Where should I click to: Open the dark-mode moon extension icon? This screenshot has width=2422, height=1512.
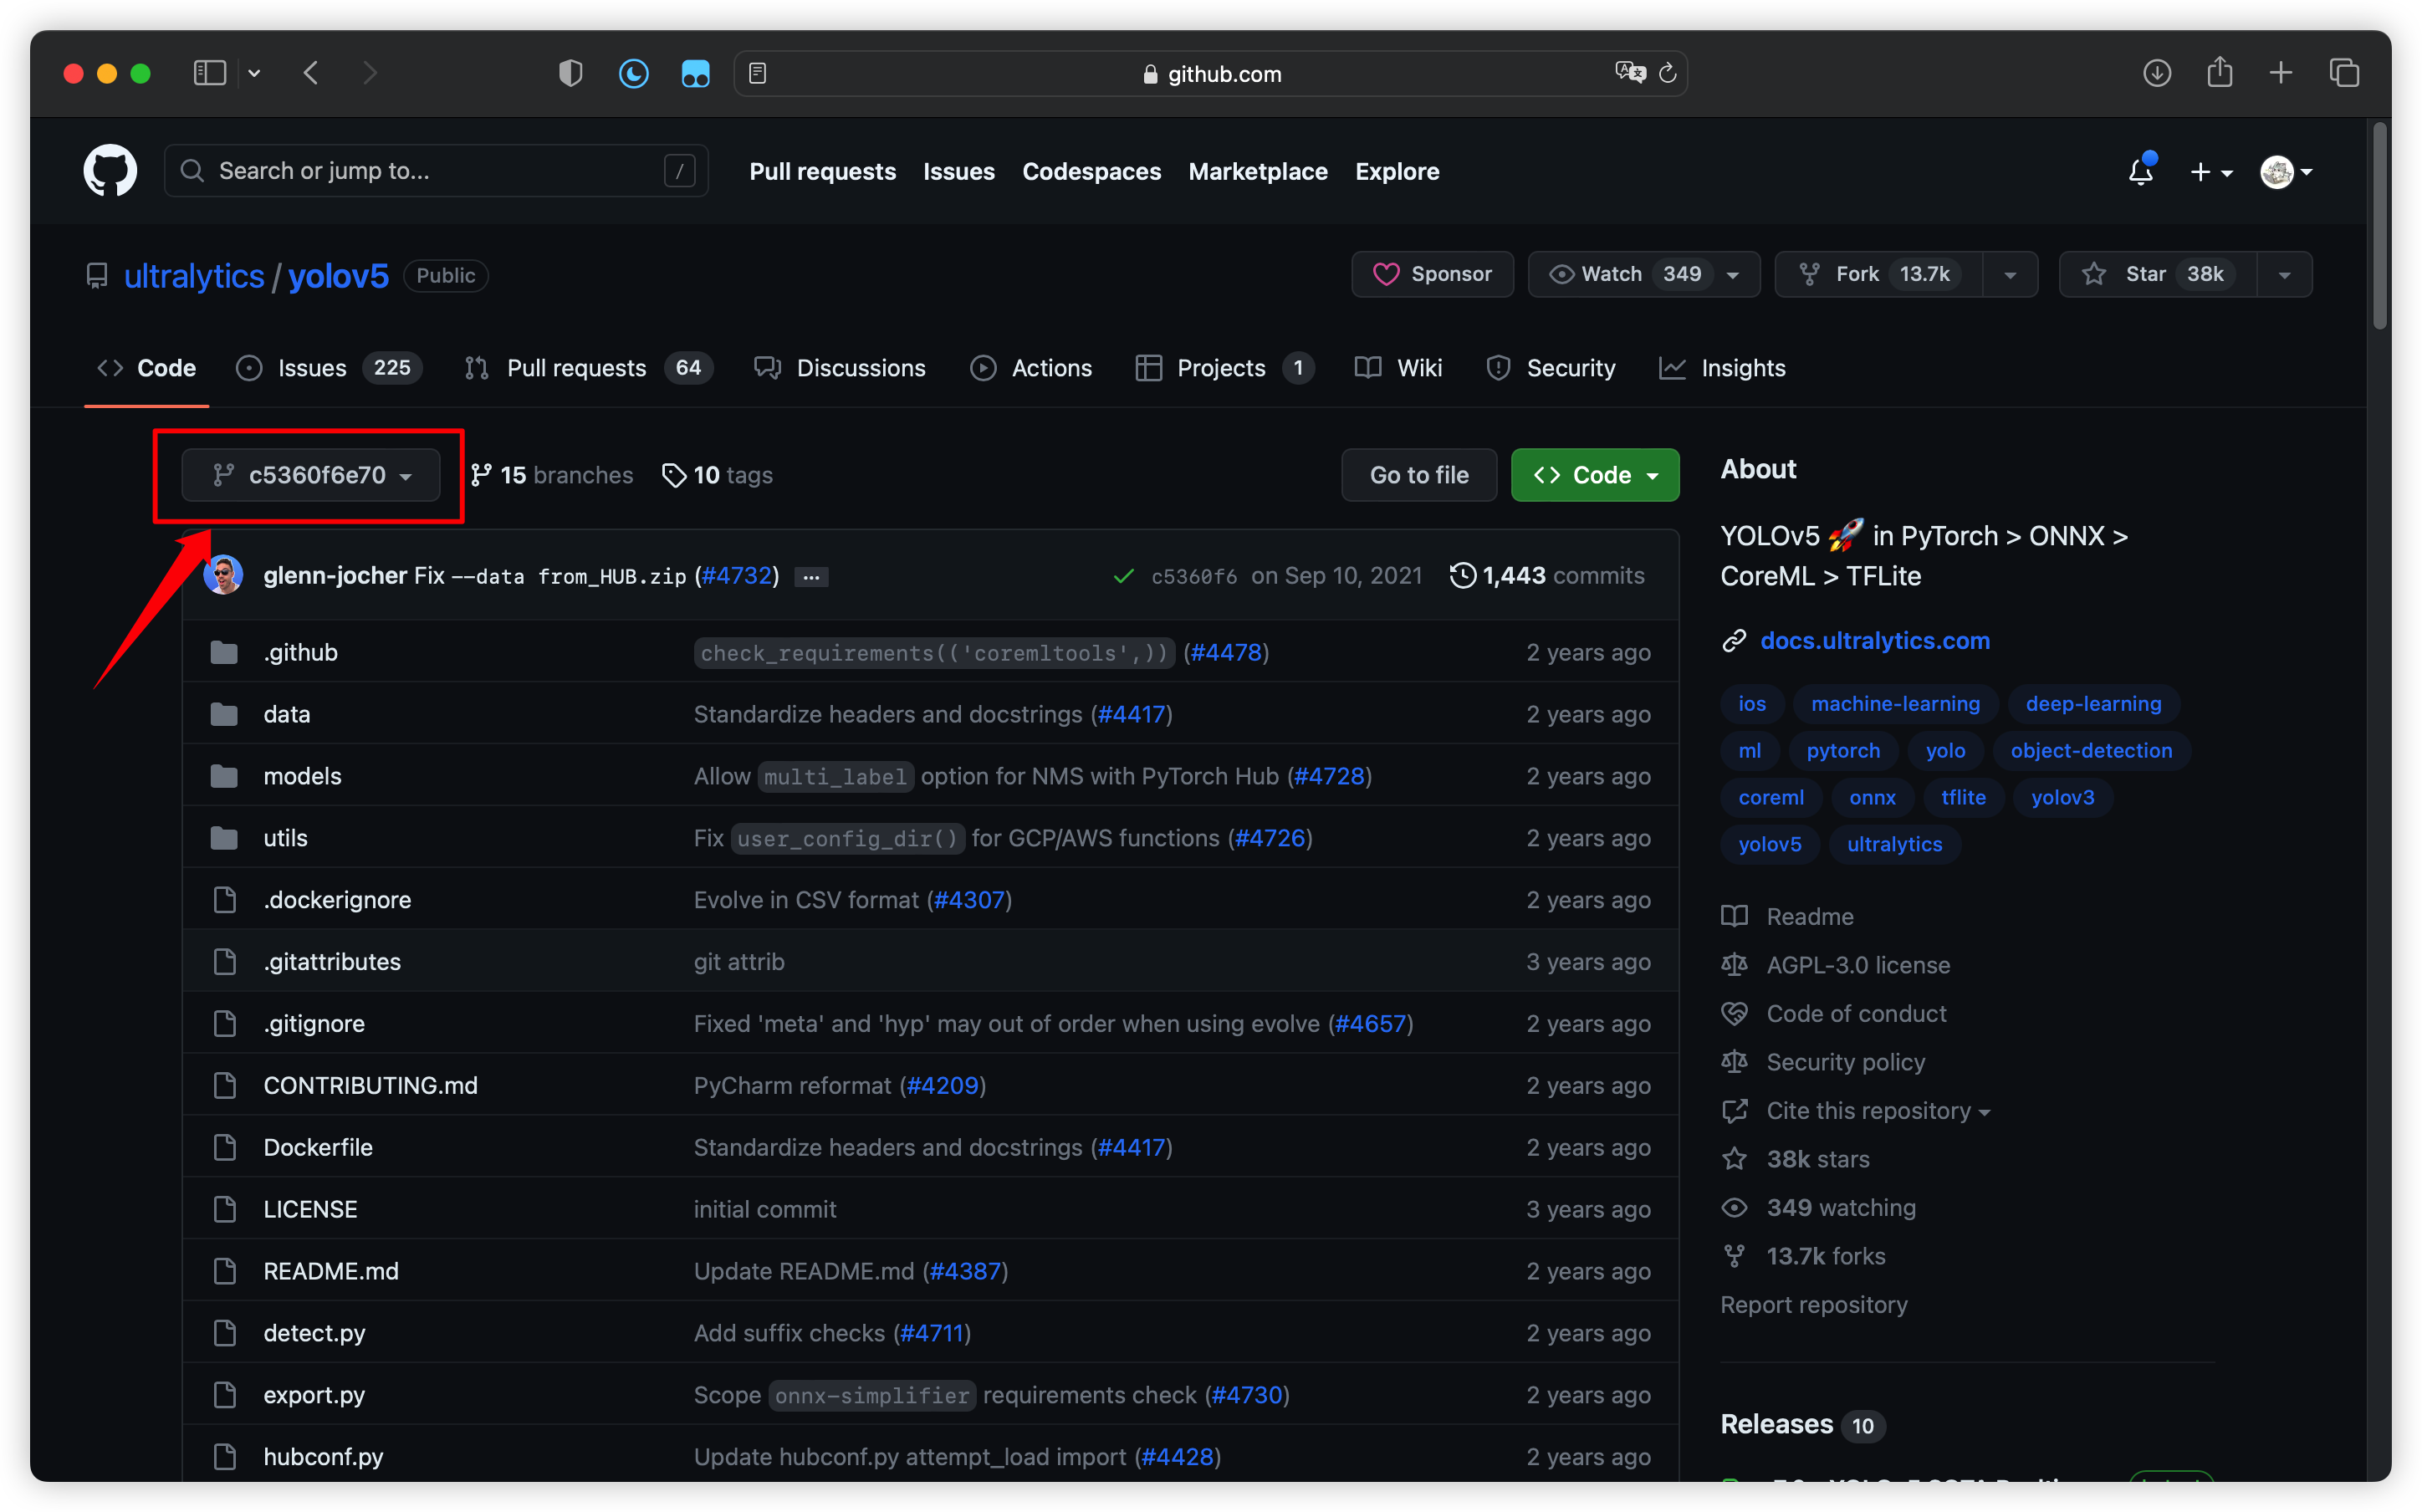[633, 73]
